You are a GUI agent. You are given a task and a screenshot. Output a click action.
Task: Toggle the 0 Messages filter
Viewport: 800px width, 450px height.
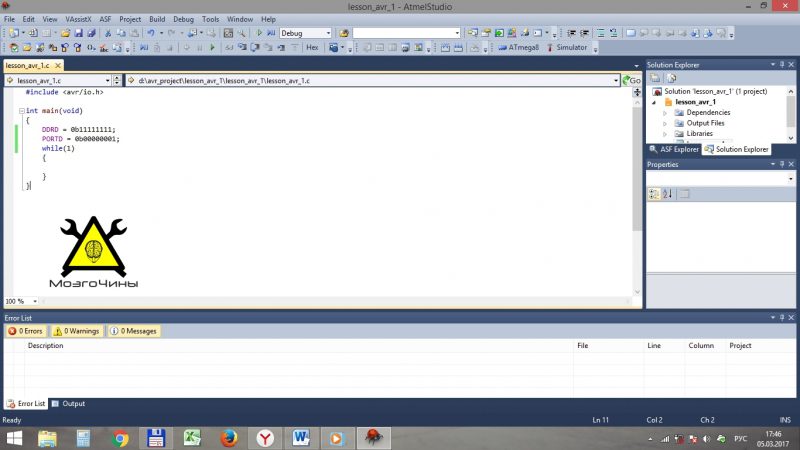coord(134,331)
